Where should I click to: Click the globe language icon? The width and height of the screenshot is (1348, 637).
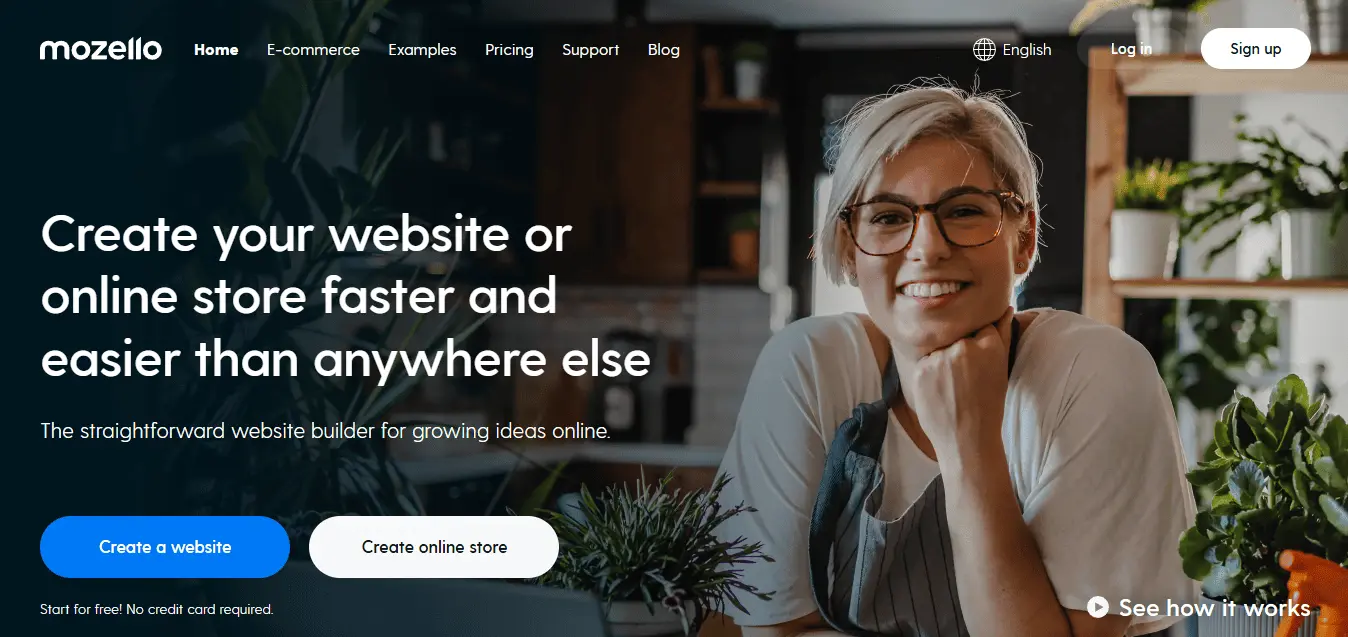pyautogui.click(x=984, y=49)
